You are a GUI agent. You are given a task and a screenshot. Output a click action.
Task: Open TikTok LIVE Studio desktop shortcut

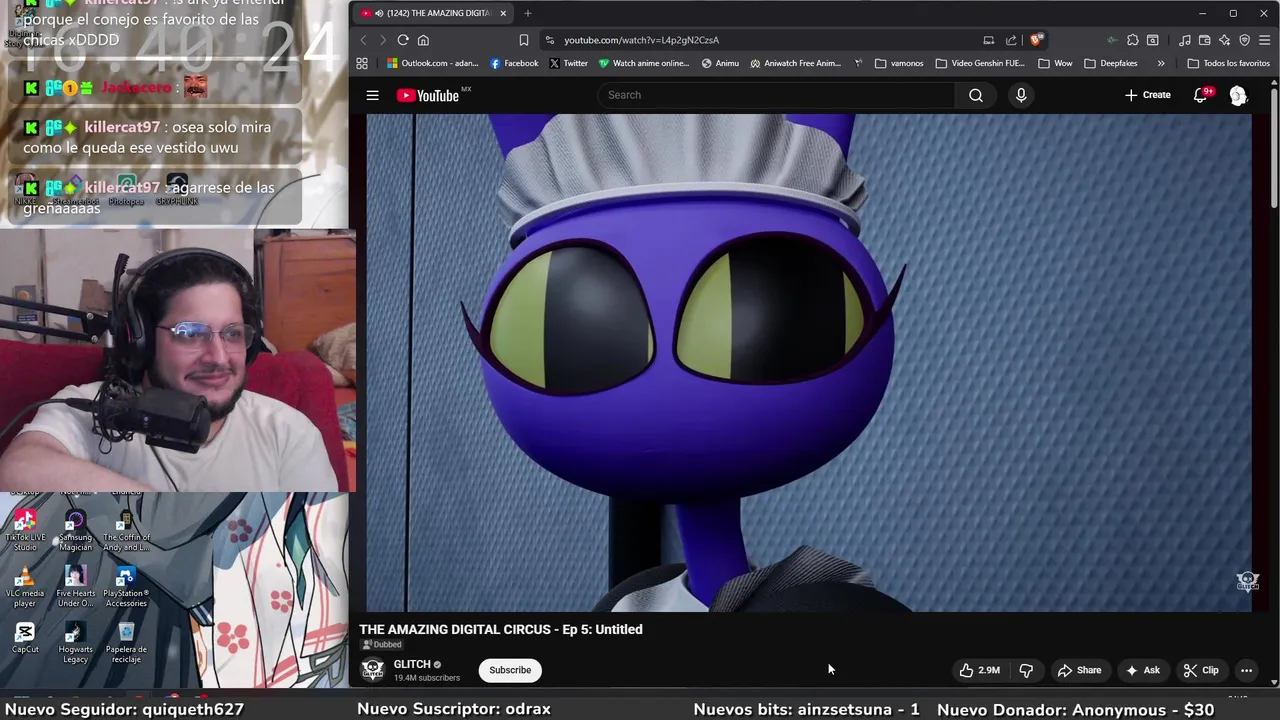pos(25,531)
